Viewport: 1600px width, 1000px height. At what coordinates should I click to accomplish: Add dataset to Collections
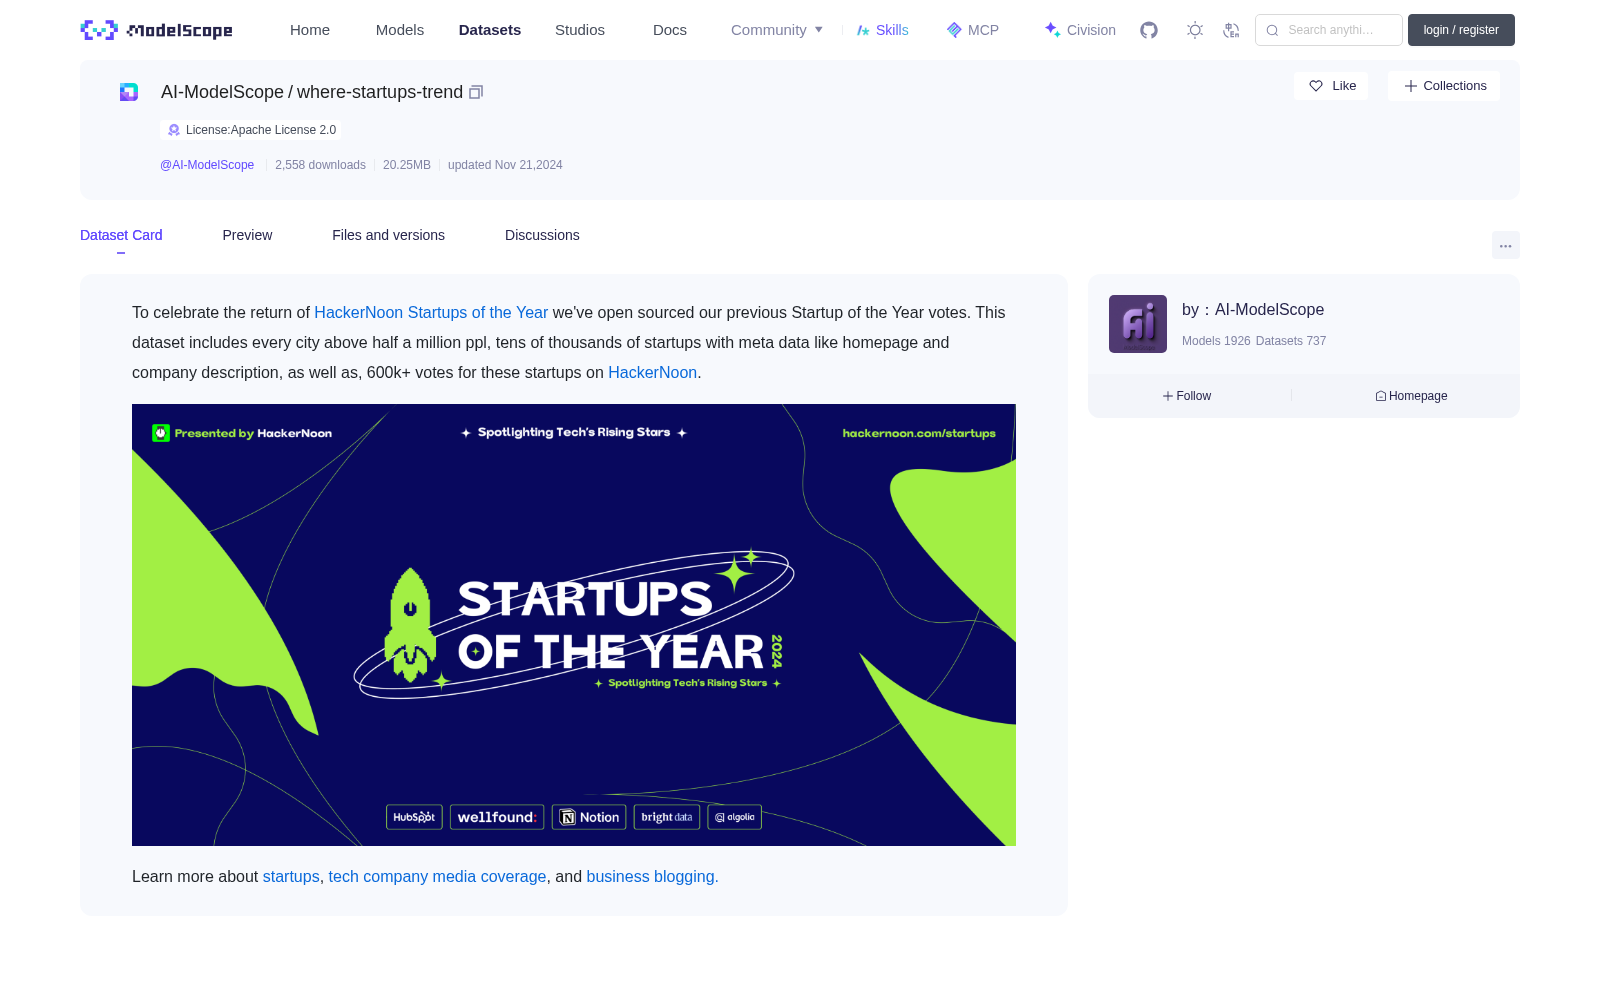(x=1444, y=86)
